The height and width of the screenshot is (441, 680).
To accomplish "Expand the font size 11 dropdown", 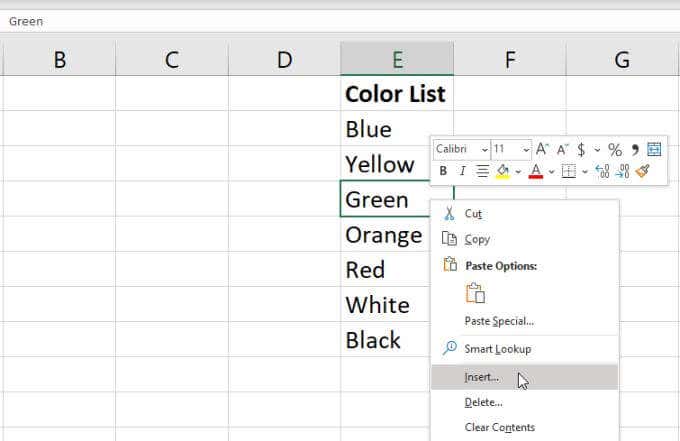I will pos(526,149).
